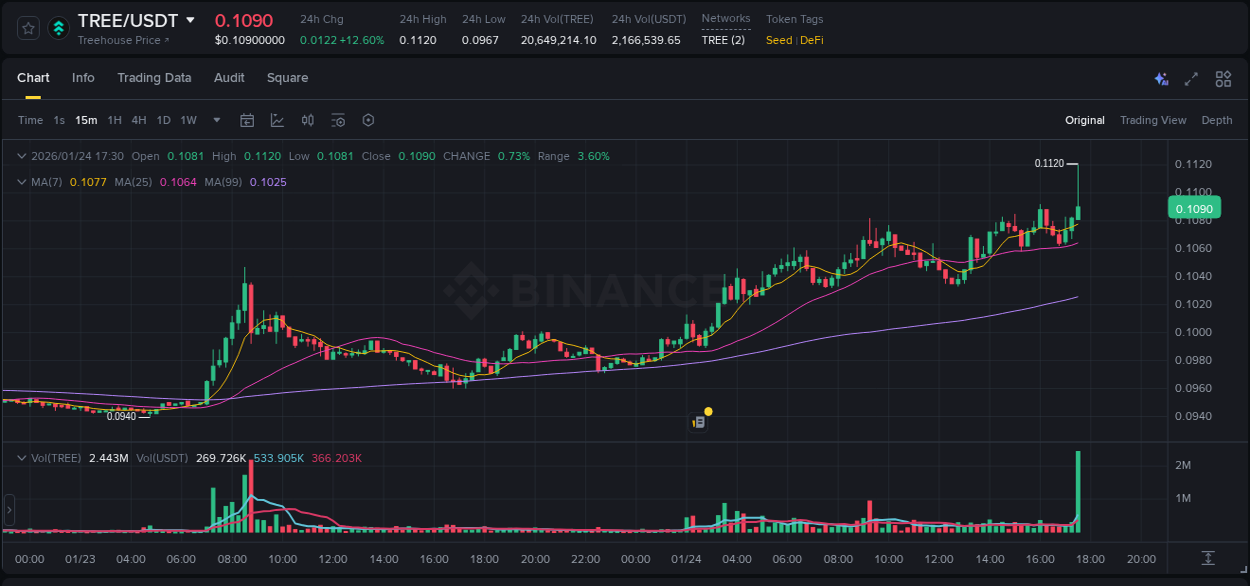Open the Seed token tag link

[778, 40]
